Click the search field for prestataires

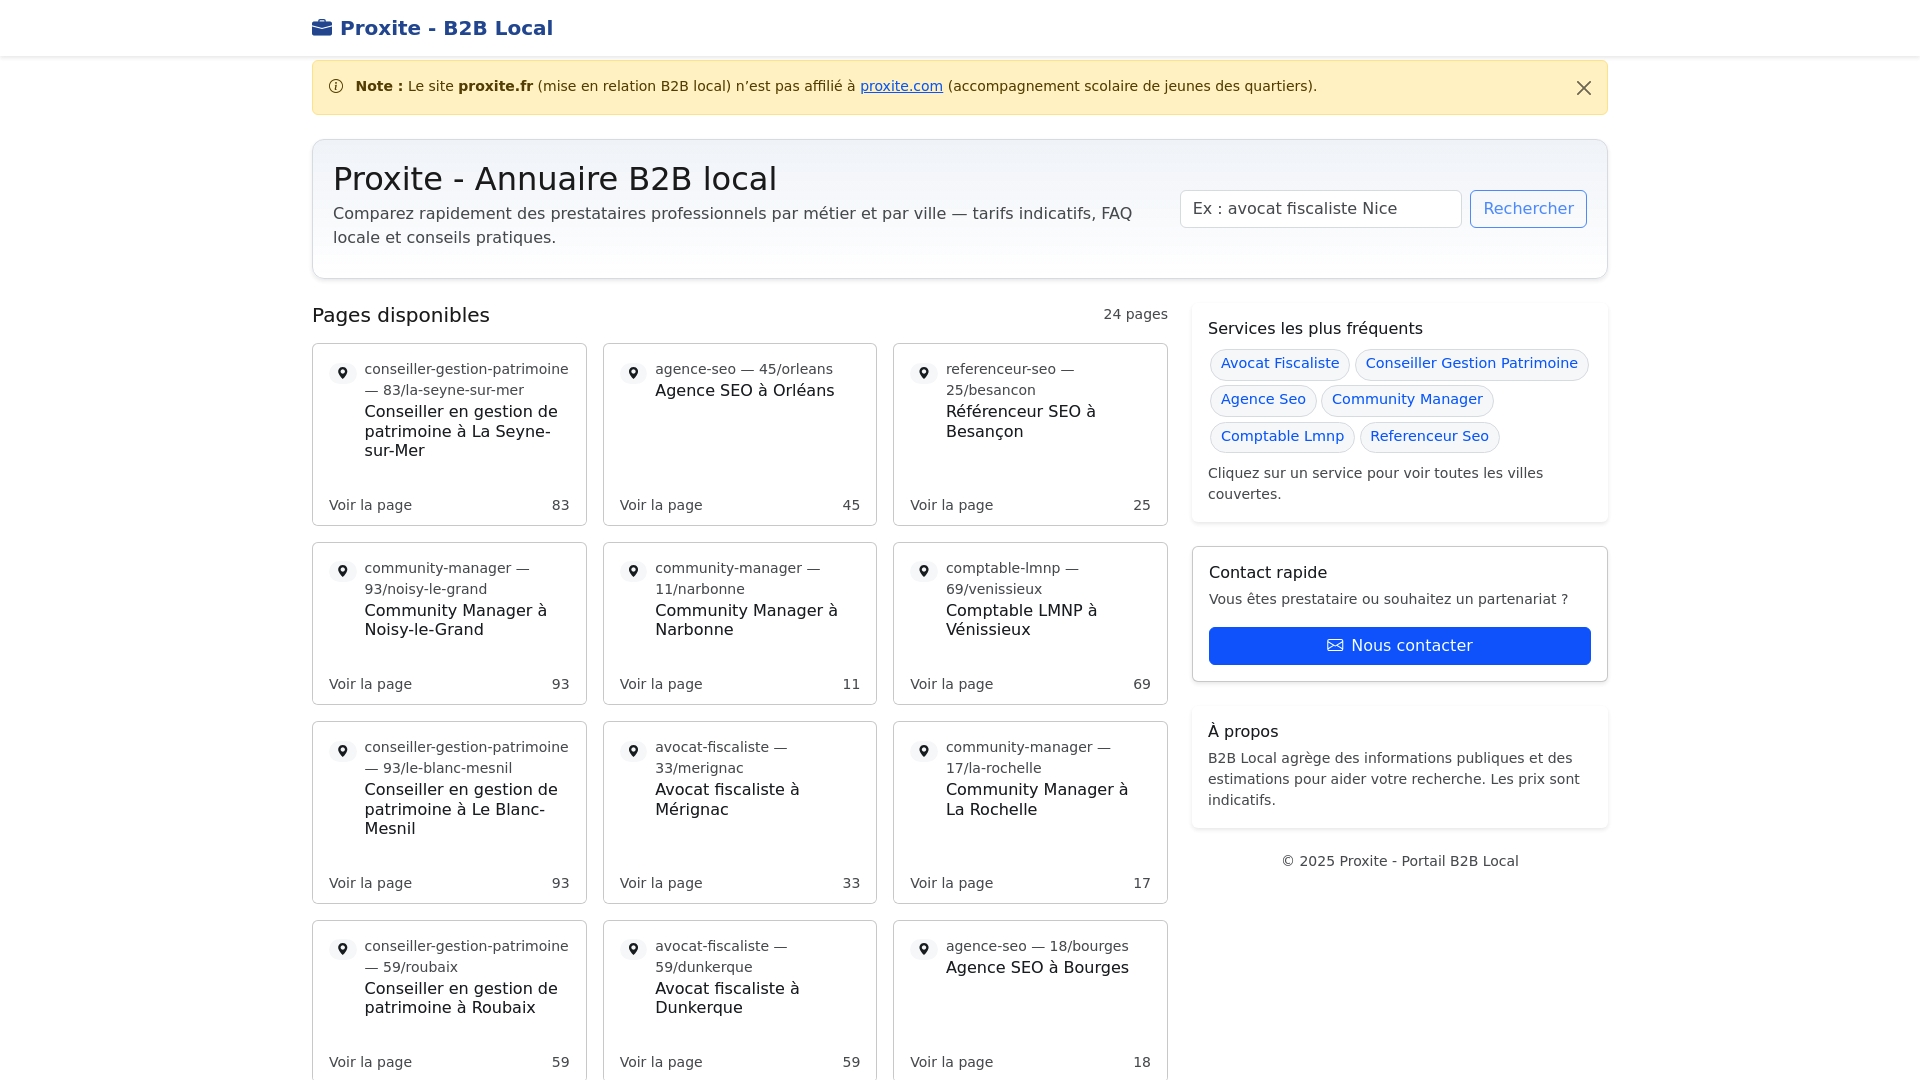click(x=1320, y=209)
